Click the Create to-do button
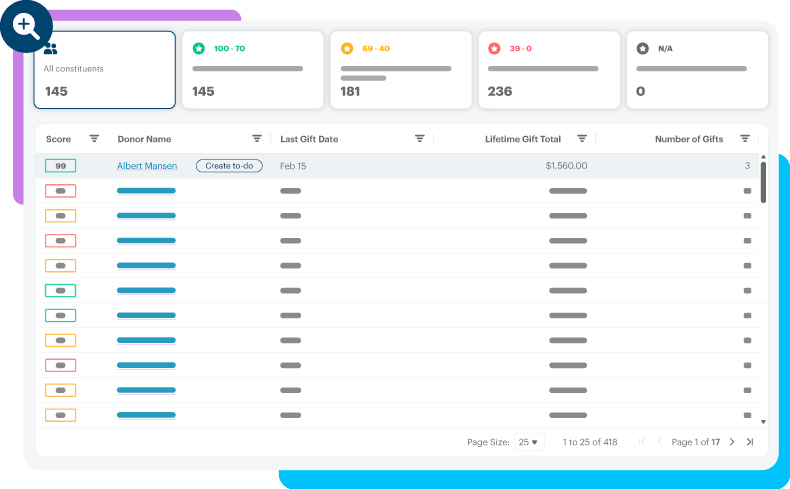 228,166
